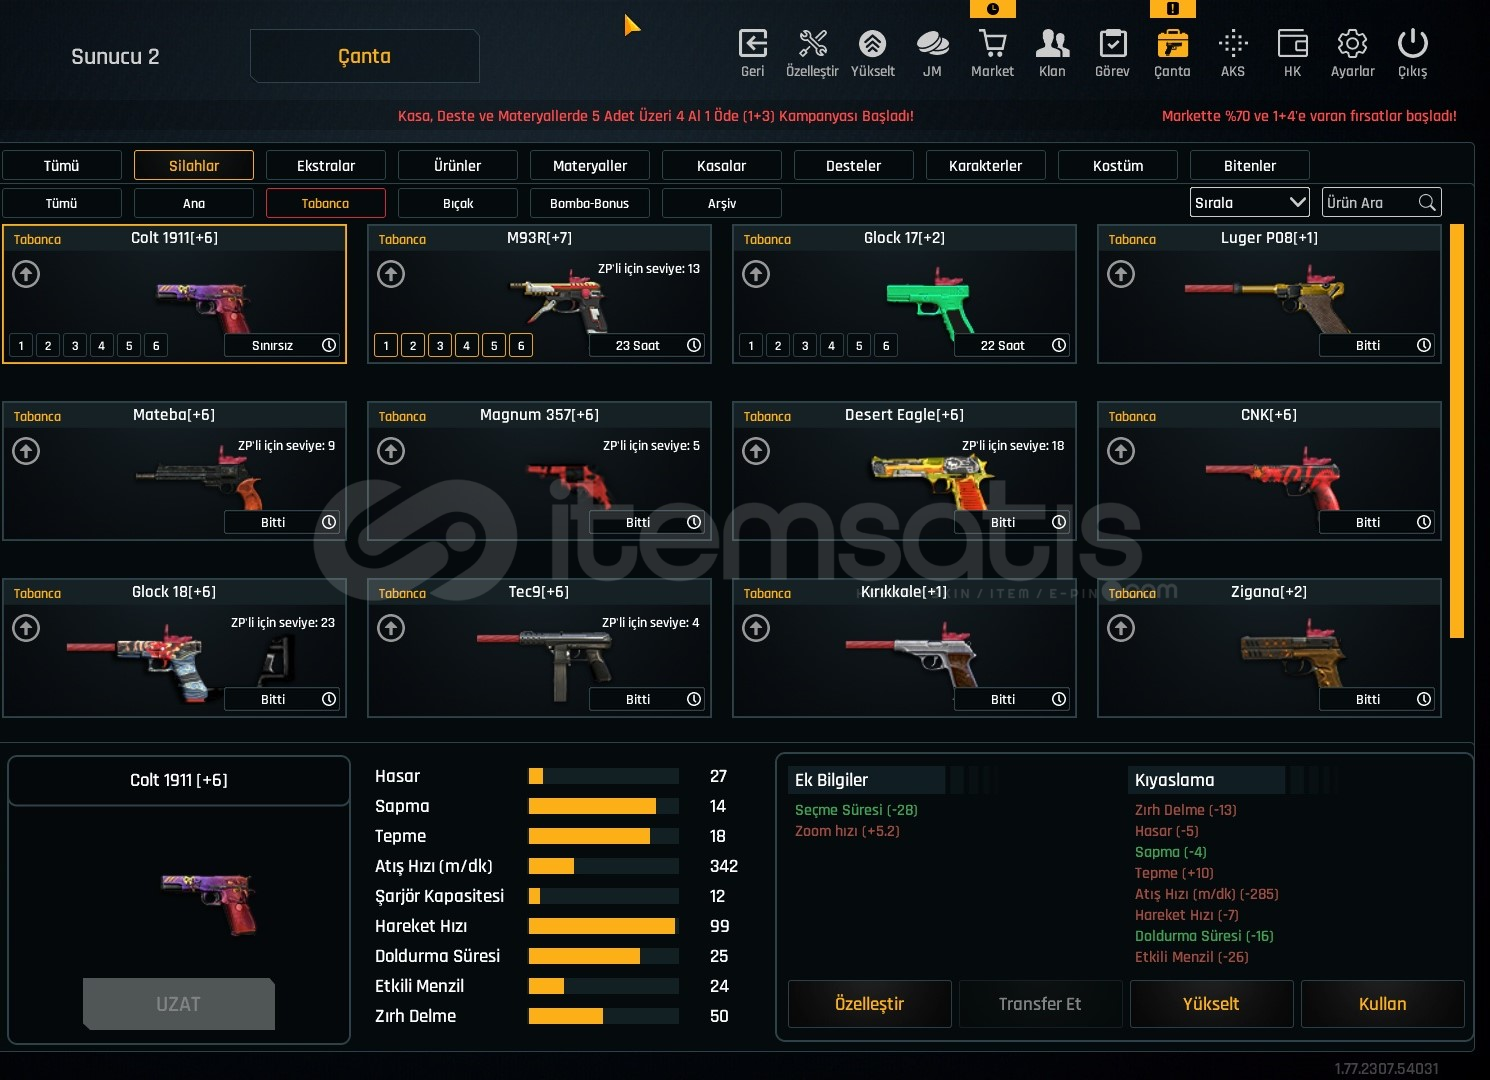Switch to the Materyaller tab

(590, 165)
